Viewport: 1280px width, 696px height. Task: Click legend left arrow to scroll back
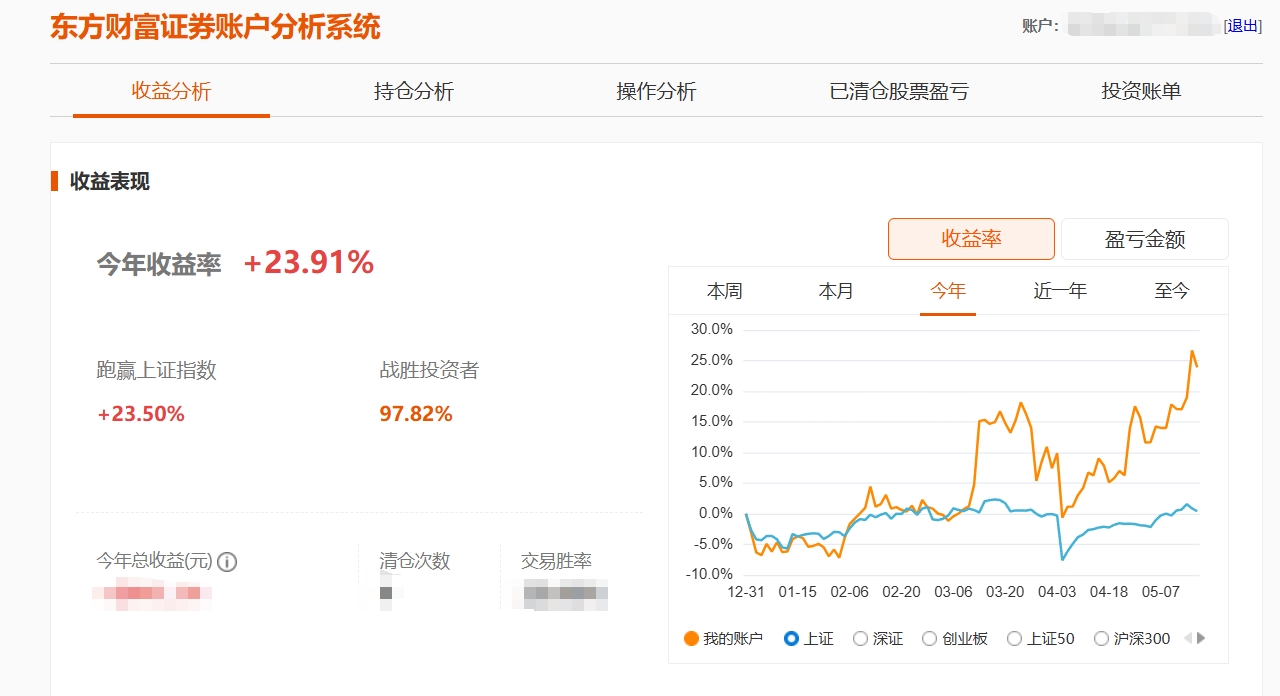1188,638
